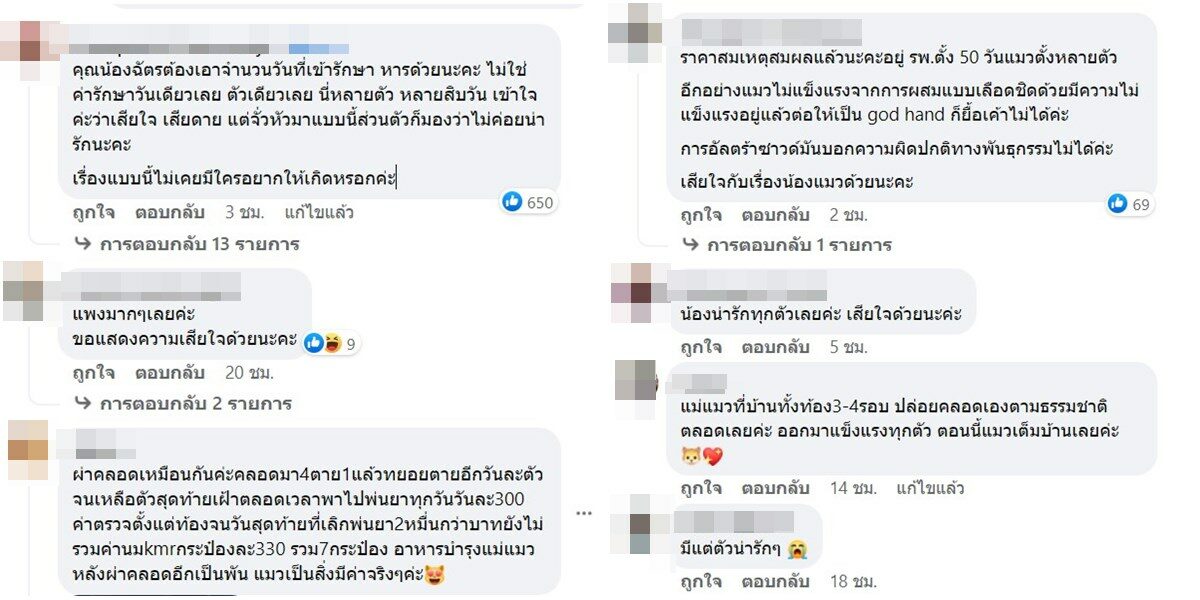Click the like reaction icon showing 650
Viewport: 1200px width, 600px height.
513,202
